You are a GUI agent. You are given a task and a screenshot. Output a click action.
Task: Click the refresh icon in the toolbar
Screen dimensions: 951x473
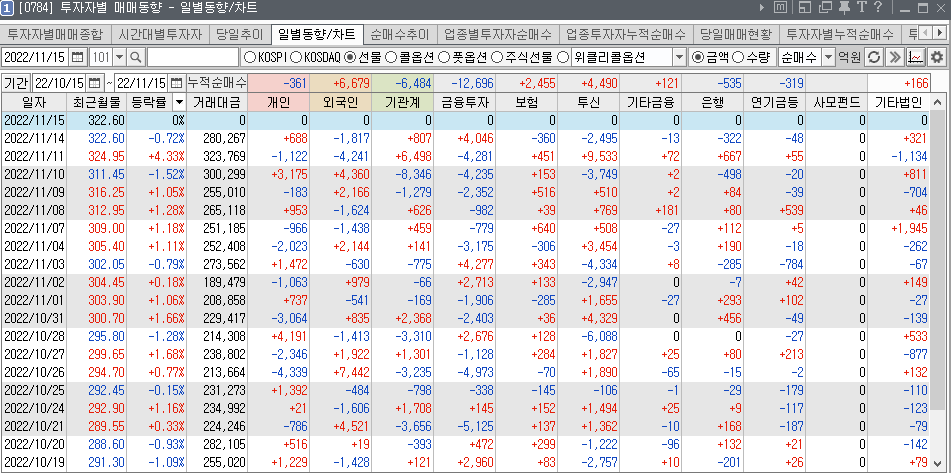pyautogui.click(x=874, y=57)
